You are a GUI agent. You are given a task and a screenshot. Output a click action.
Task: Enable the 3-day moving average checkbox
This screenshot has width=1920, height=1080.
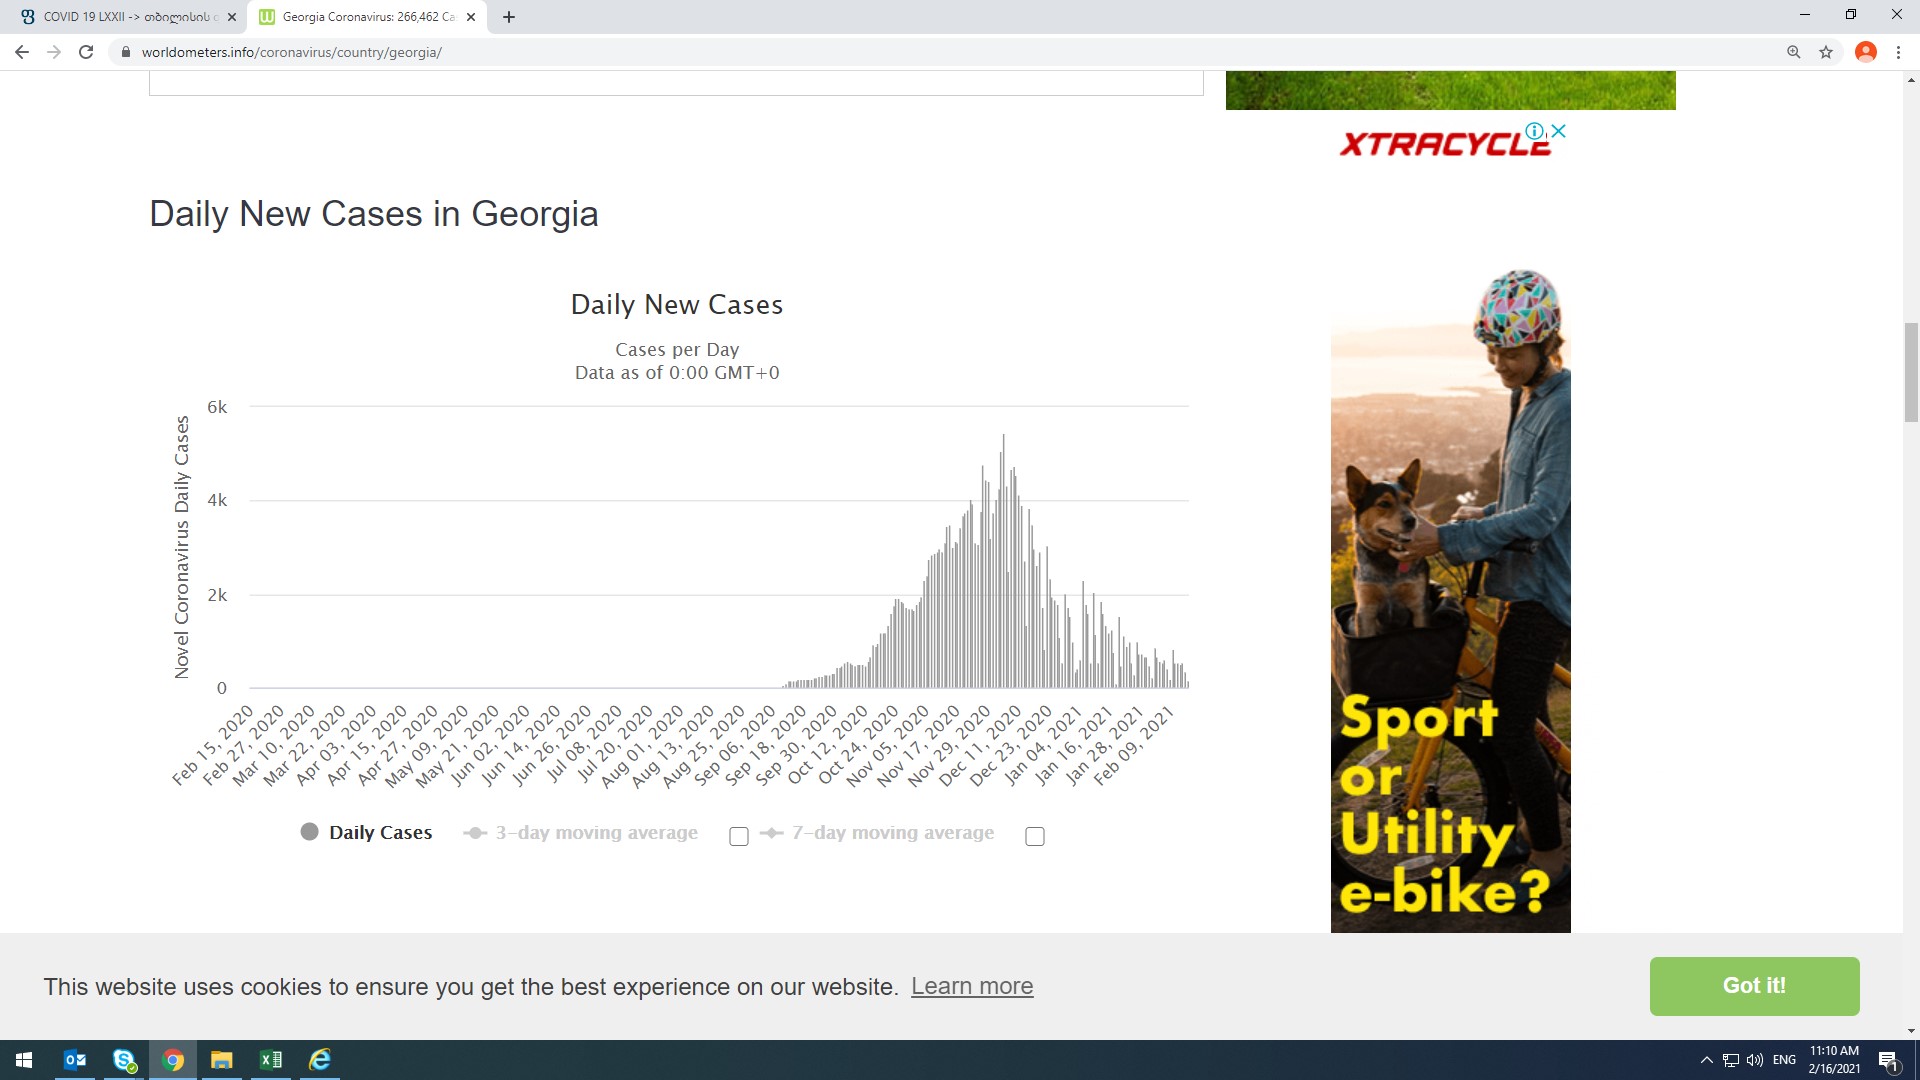[739, 836]
